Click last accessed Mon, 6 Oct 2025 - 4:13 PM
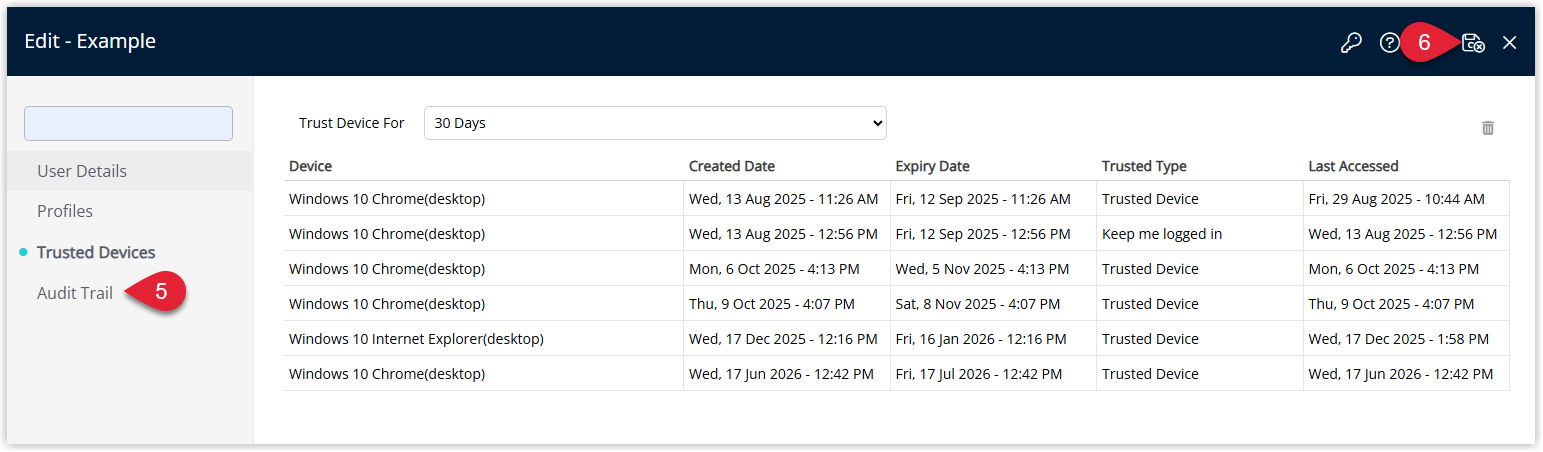This screenshot has height=452, width=1543. point(1394,269)
